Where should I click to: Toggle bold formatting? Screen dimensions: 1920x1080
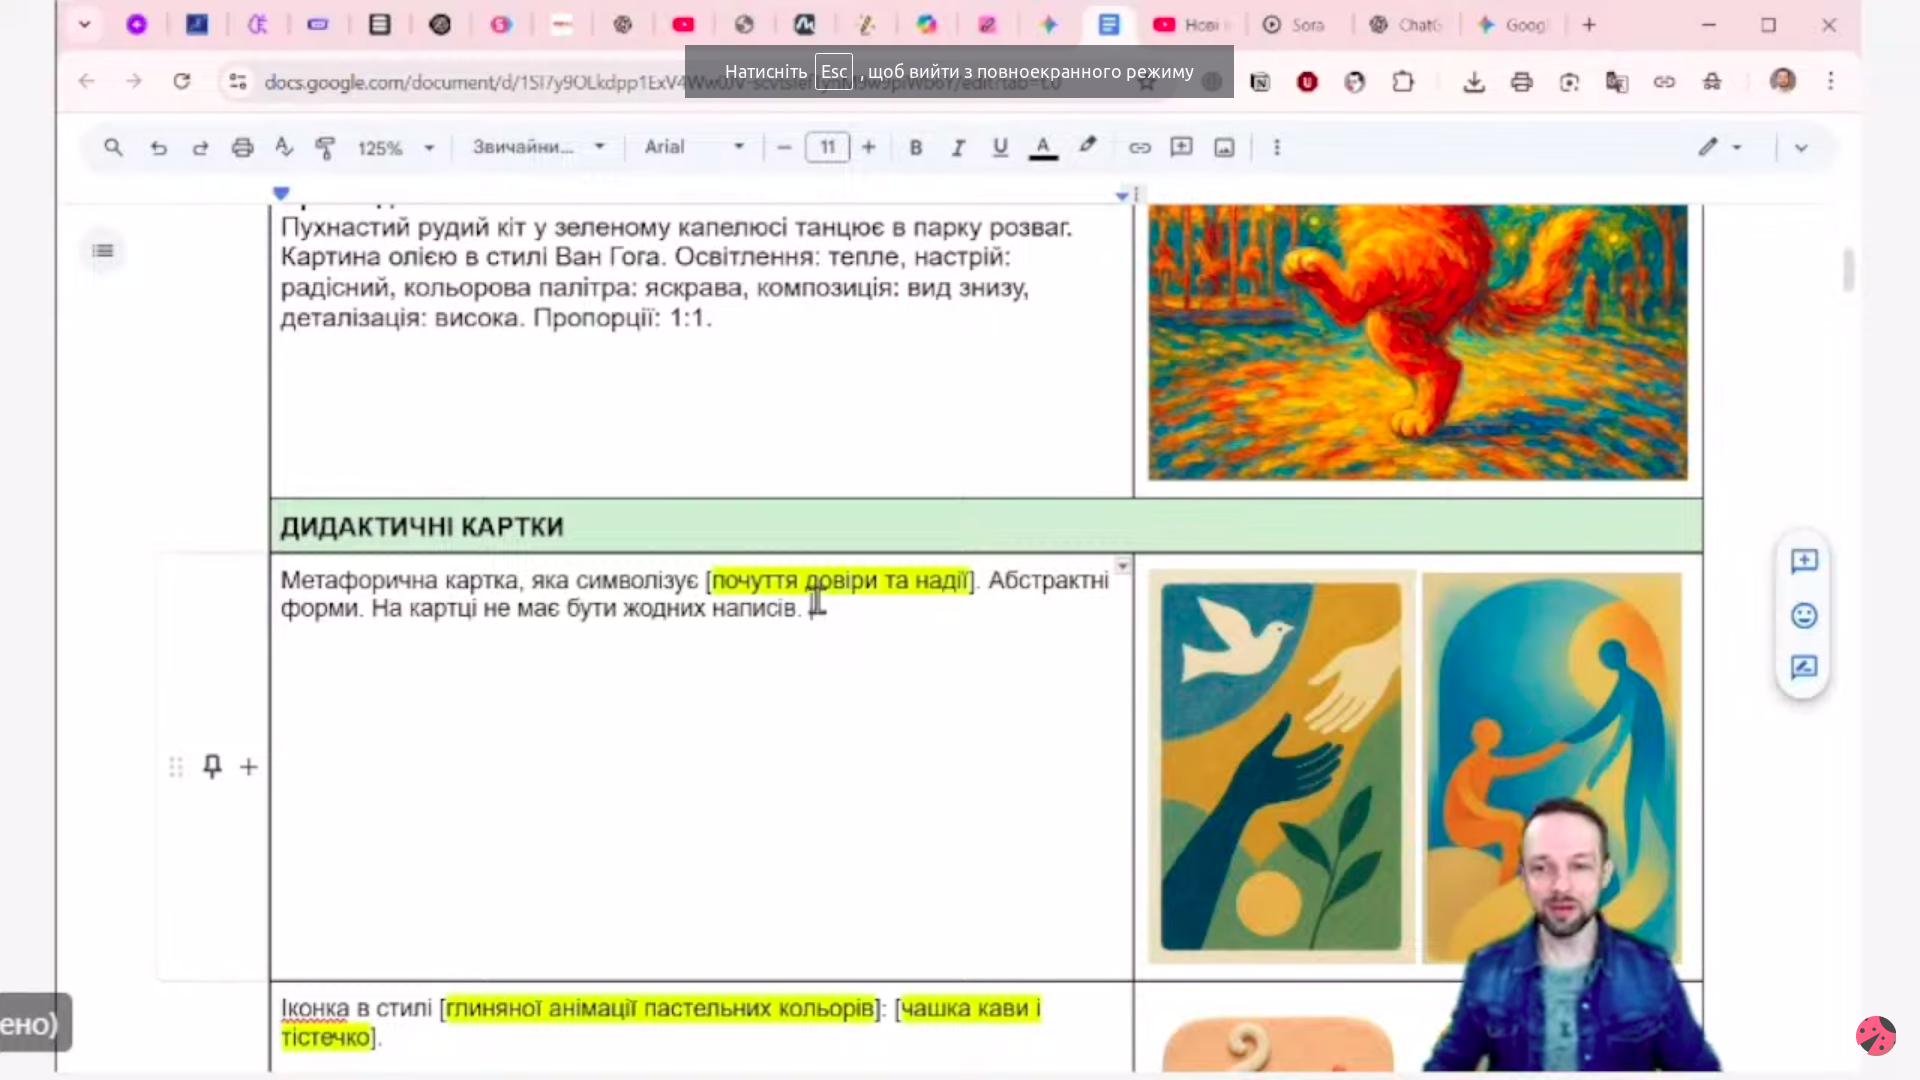point(915,148)
